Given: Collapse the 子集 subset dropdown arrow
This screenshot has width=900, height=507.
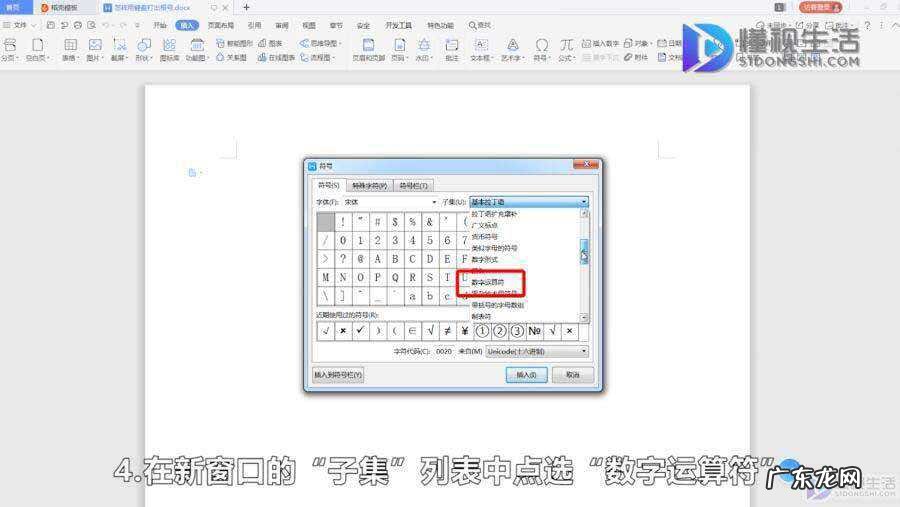Looking at the screenshot, I should [584, 202].
